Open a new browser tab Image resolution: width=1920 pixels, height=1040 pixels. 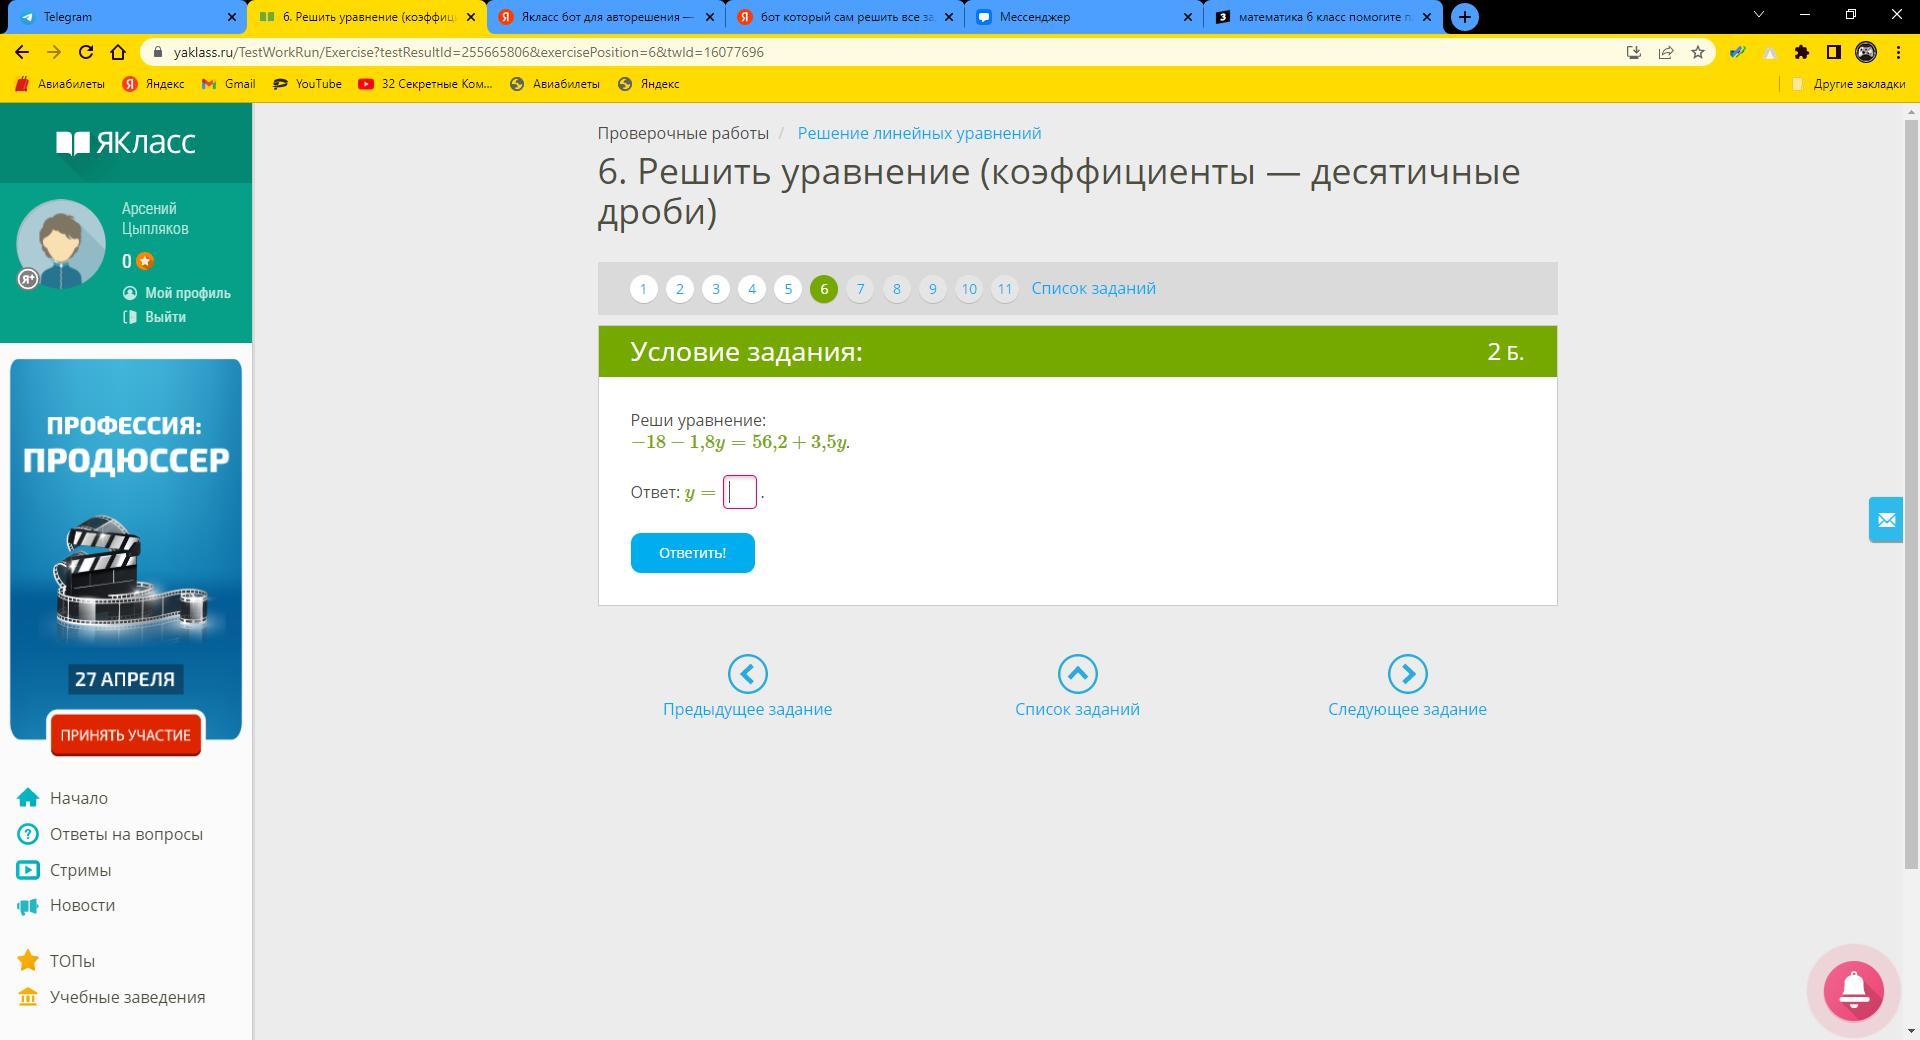click(x=1465, y=17)
